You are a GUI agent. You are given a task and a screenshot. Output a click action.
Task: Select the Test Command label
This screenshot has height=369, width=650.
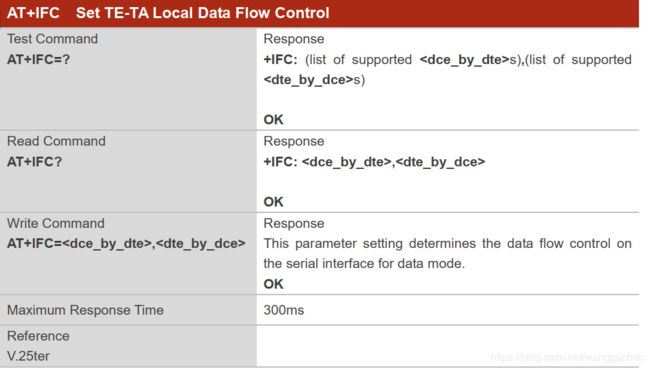click(x=53, y=39)
